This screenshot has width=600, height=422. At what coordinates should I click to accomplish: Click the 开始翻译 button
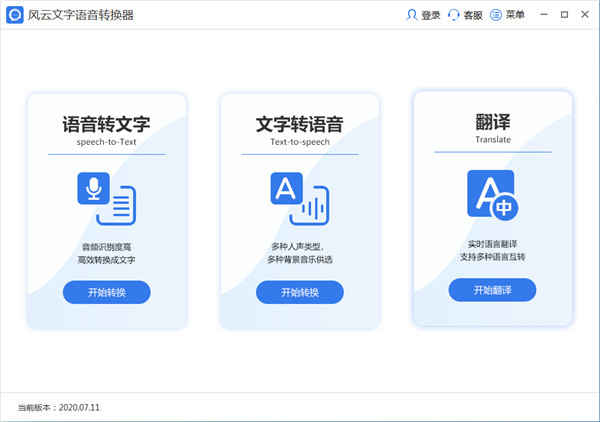click(492, 290)
